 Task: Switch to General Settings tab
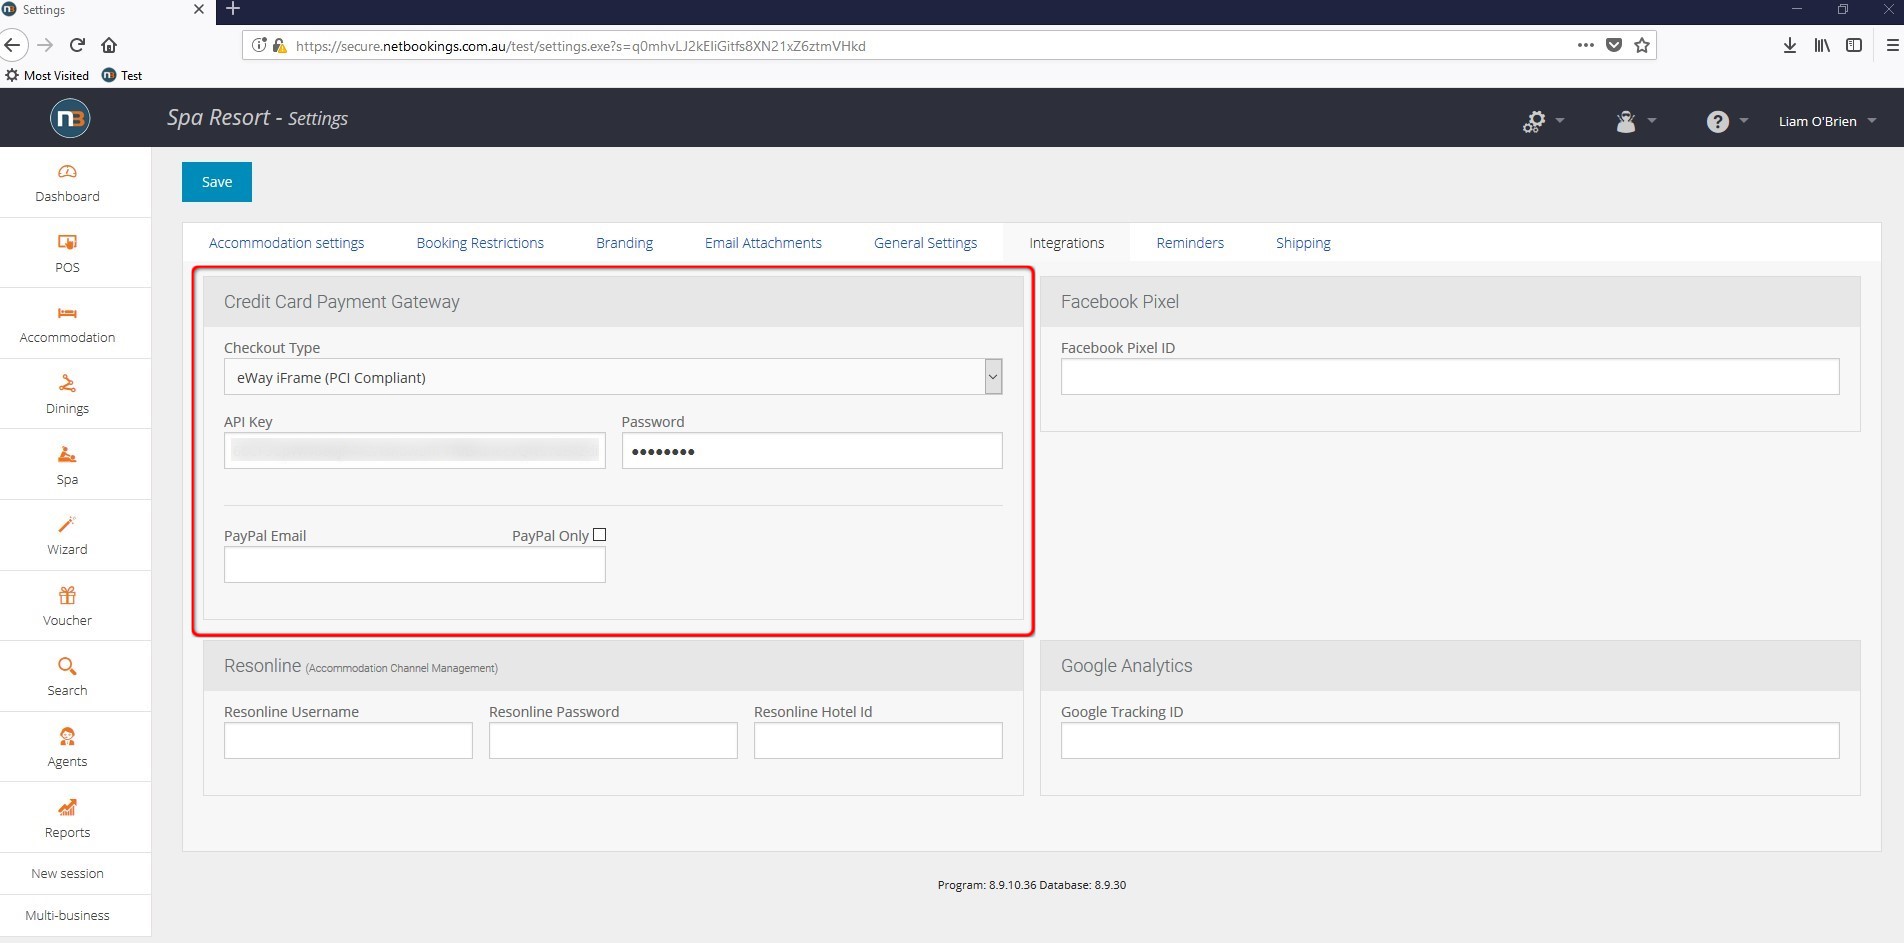925,243
